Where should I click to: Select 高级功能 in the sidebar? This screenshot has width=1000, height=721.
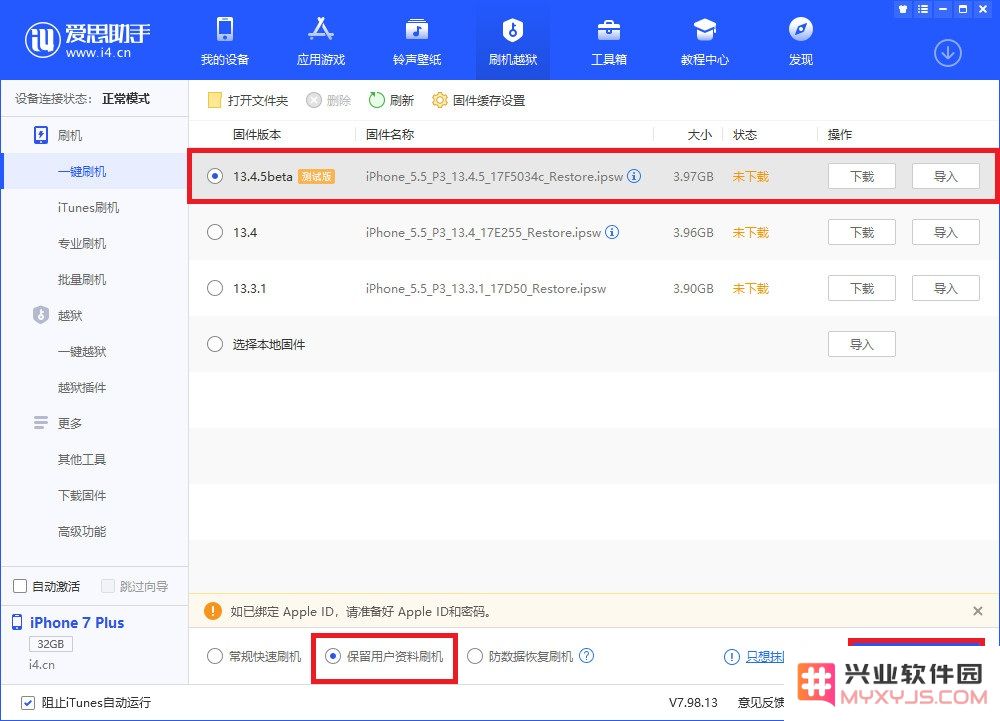click(82, 531)
